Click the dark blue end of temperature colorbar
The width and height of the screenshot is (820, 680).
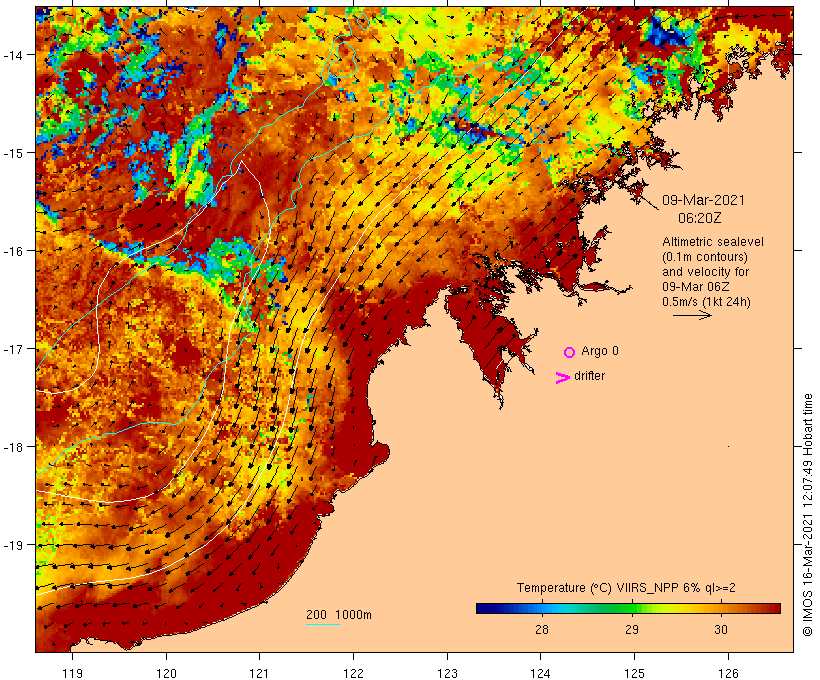[x=484, y=608]
